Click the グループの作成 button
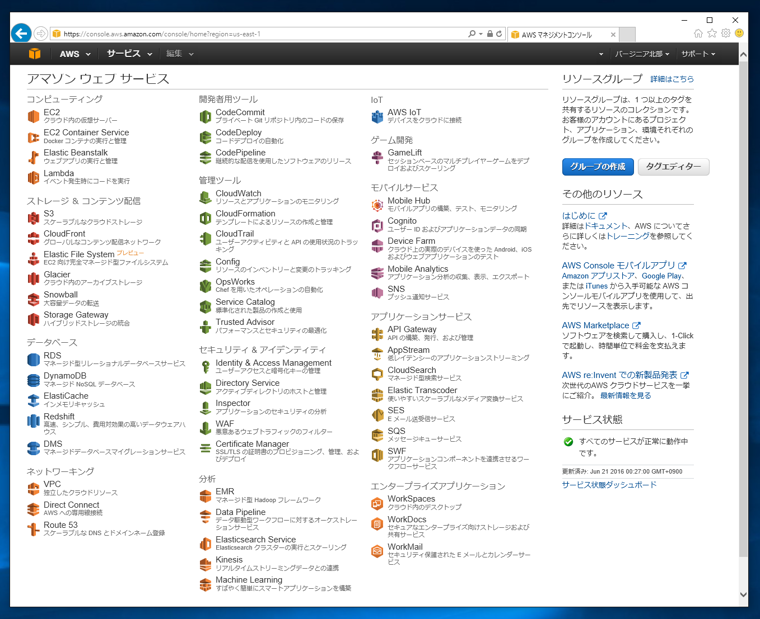760x619 pixels. click(x=598, y=167)
